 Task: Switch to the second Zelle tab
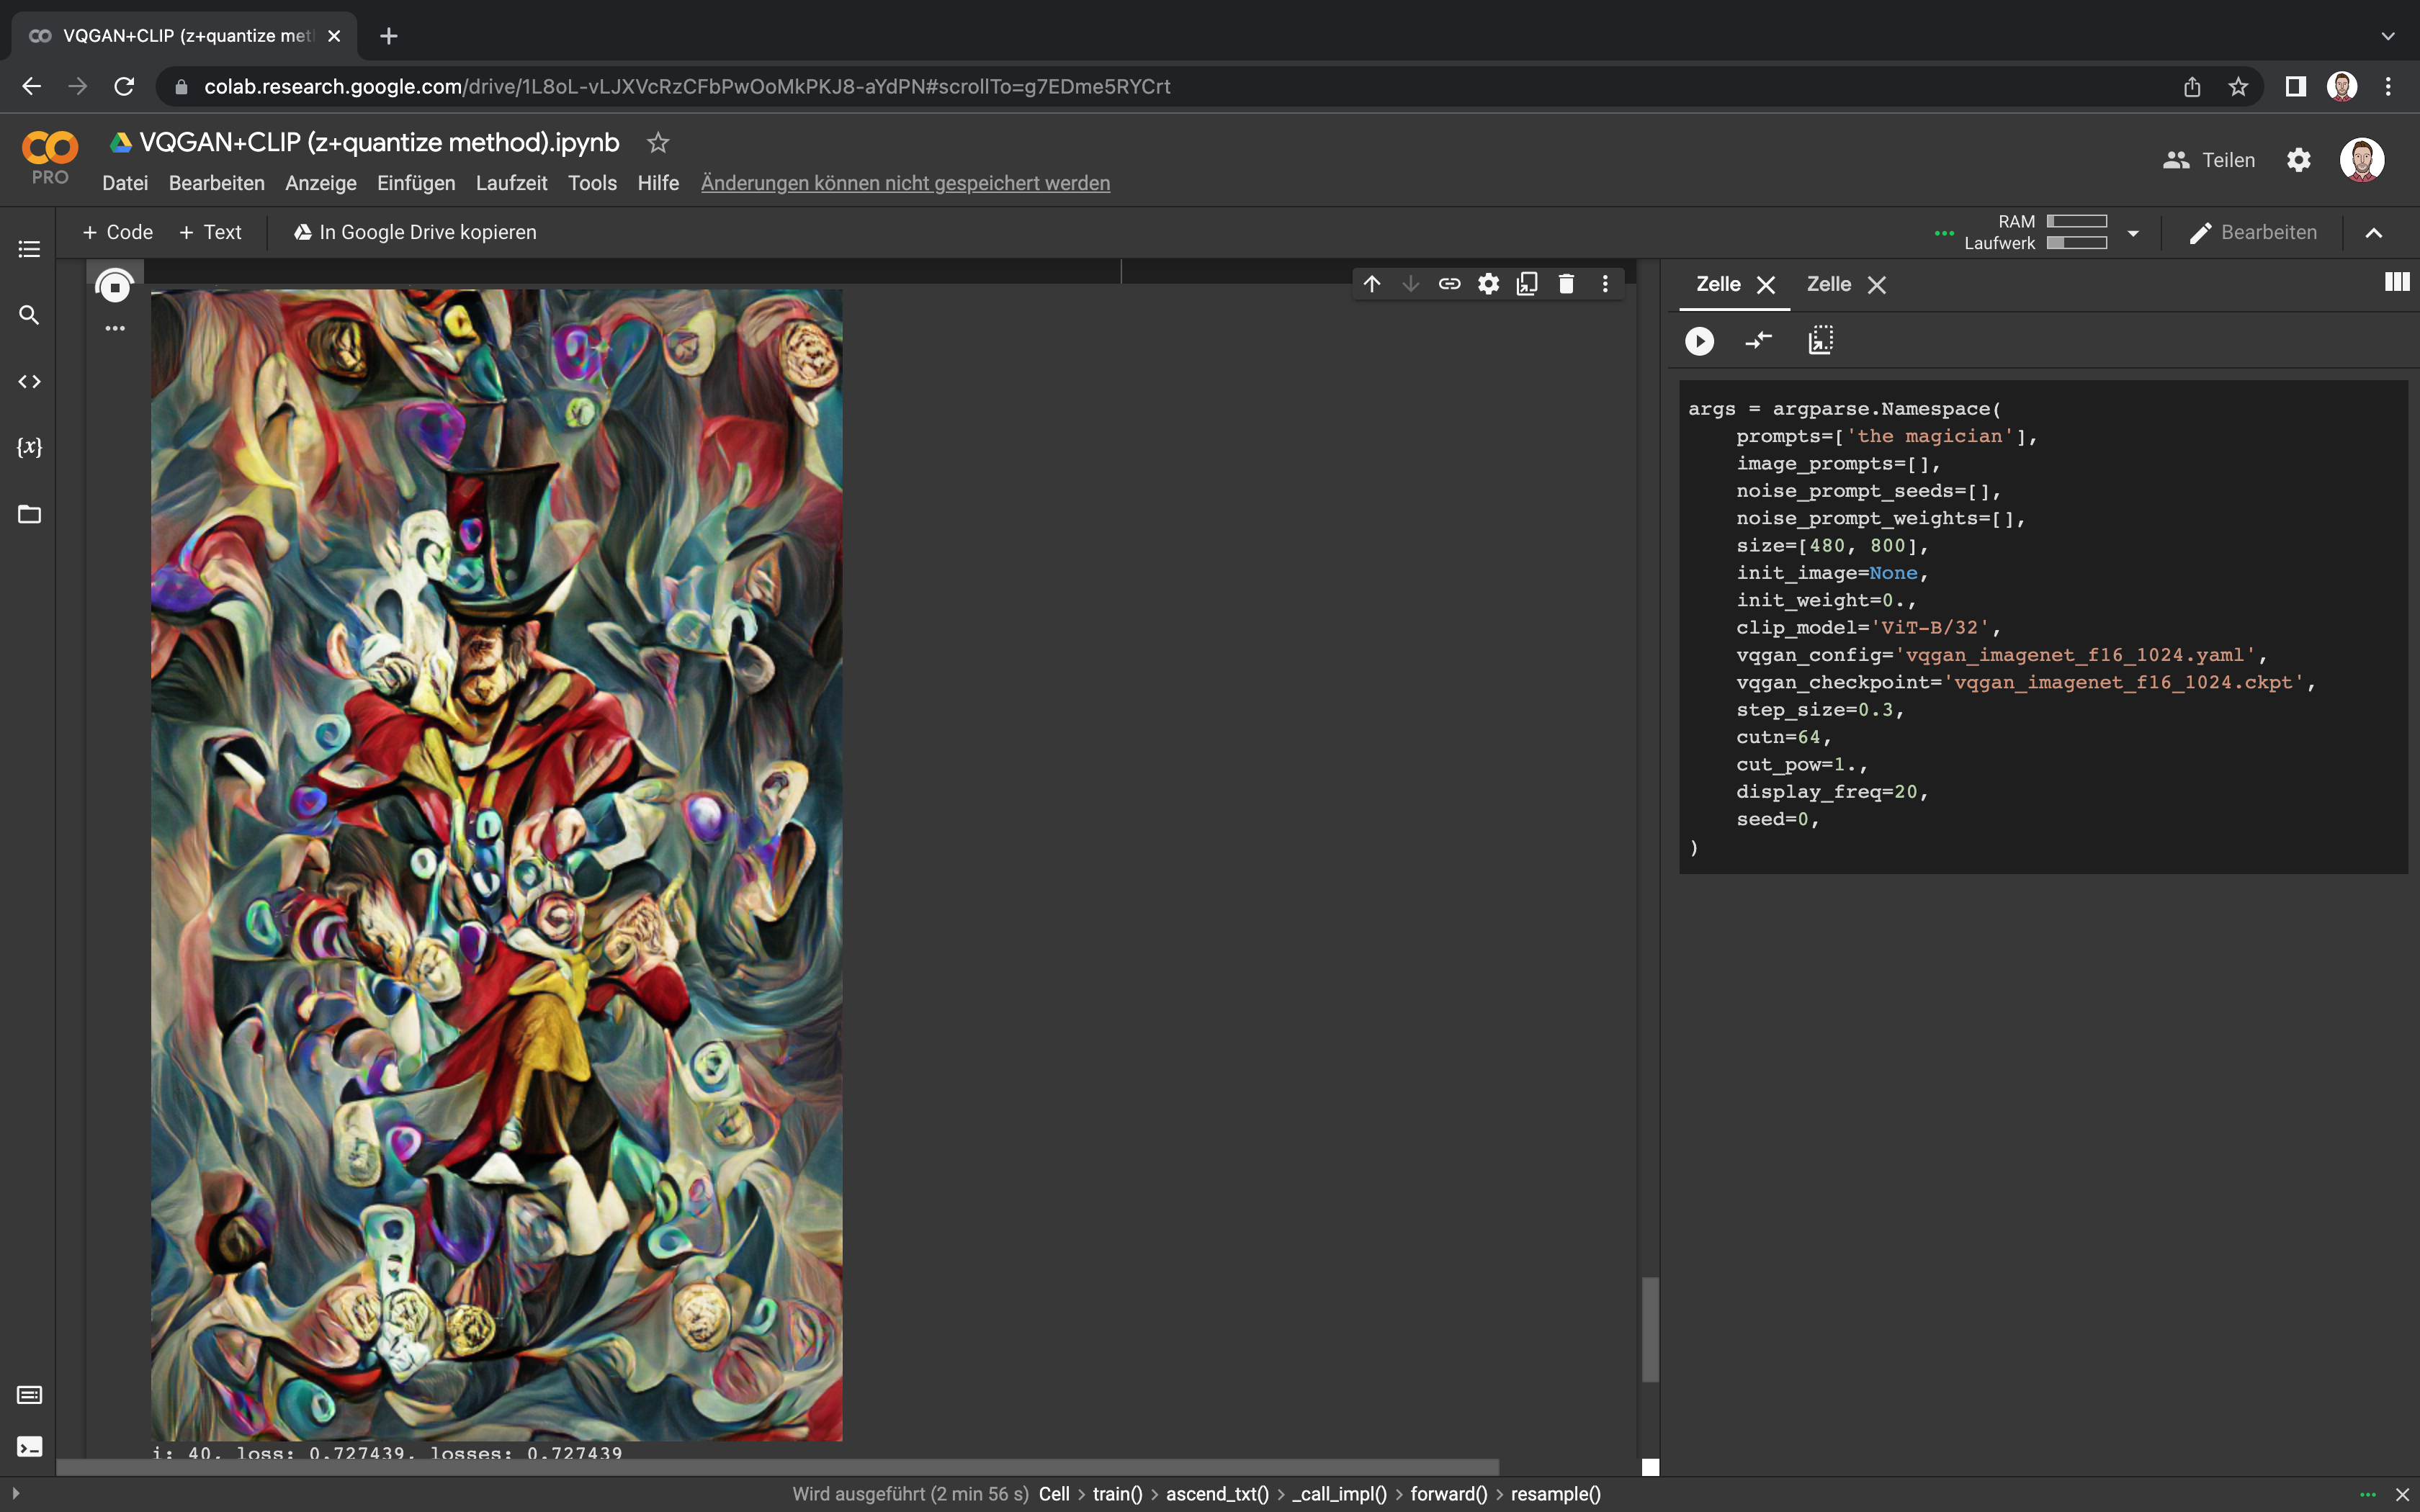[1828, 284]
